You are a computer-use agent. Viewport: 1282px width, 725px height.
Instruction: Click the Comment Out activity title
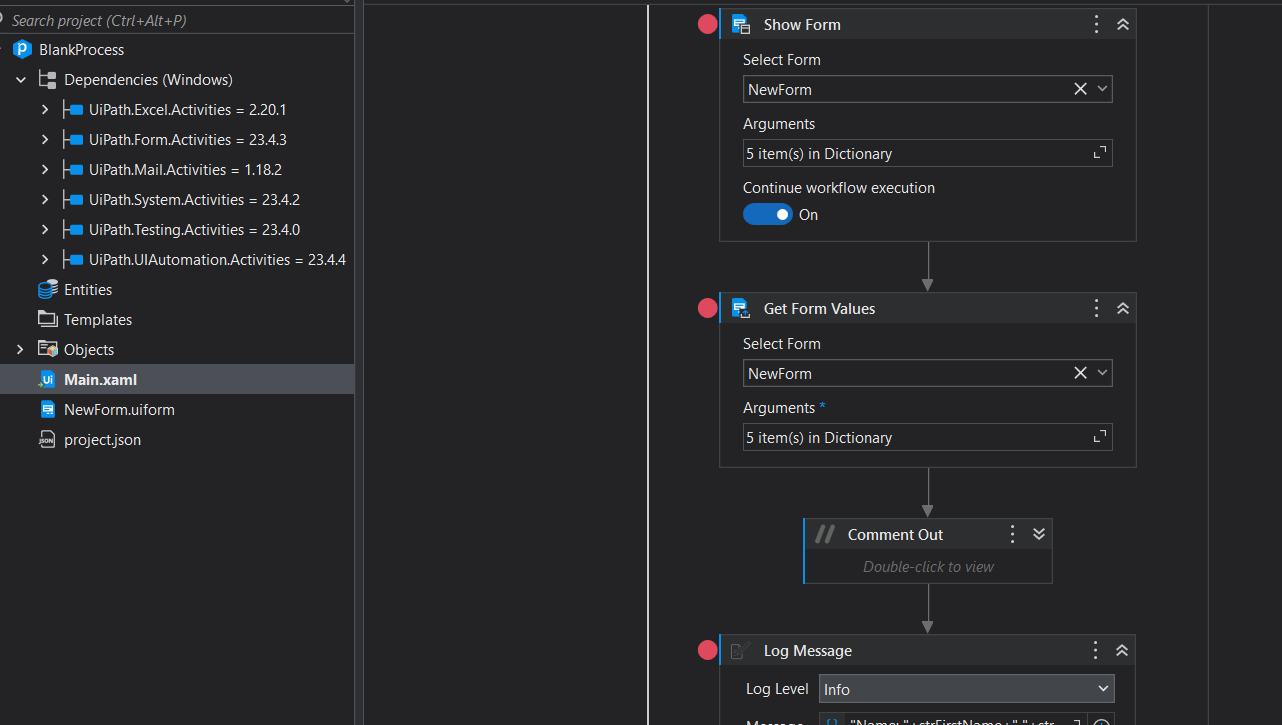pyautogui.click(x=895, y=535)
